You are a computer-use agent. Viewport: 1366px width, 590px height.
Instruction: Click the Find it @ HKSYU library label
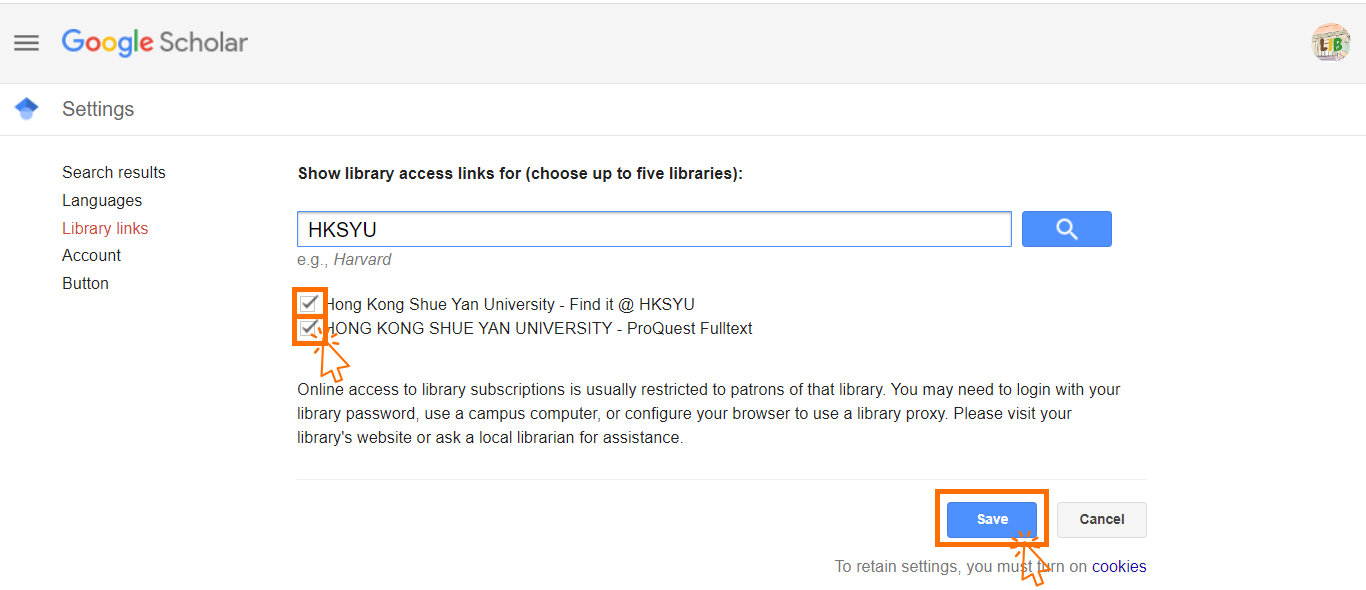coord(510,304)
